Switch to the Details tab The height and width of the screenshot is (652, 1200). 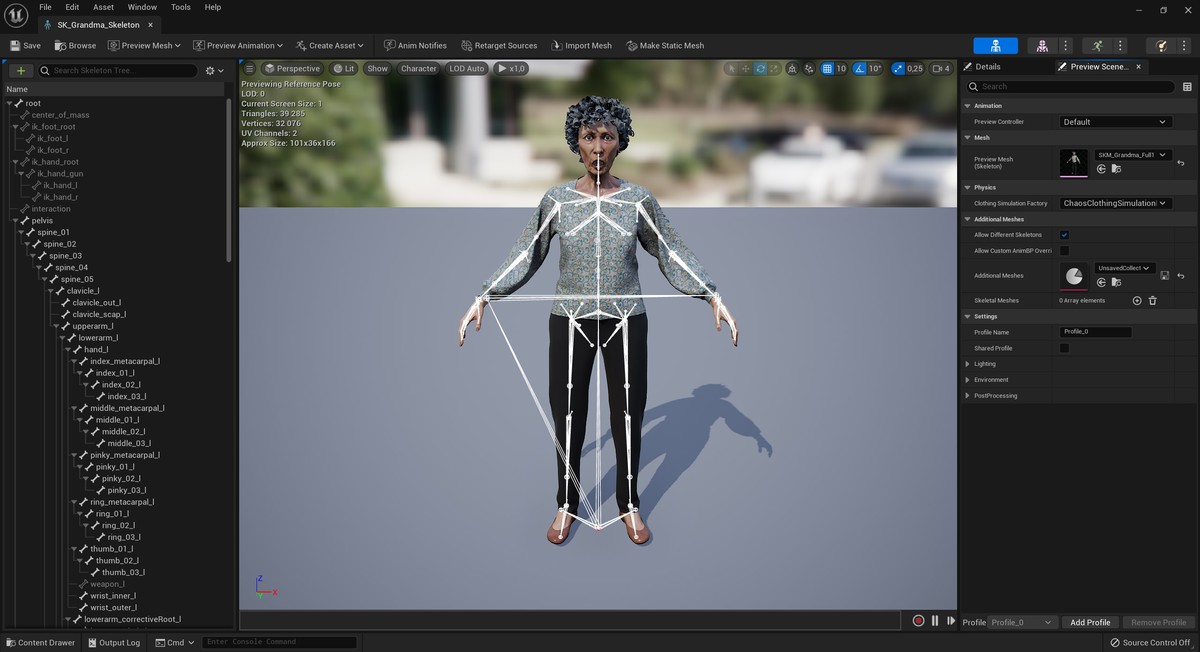(x=987, y=67)
